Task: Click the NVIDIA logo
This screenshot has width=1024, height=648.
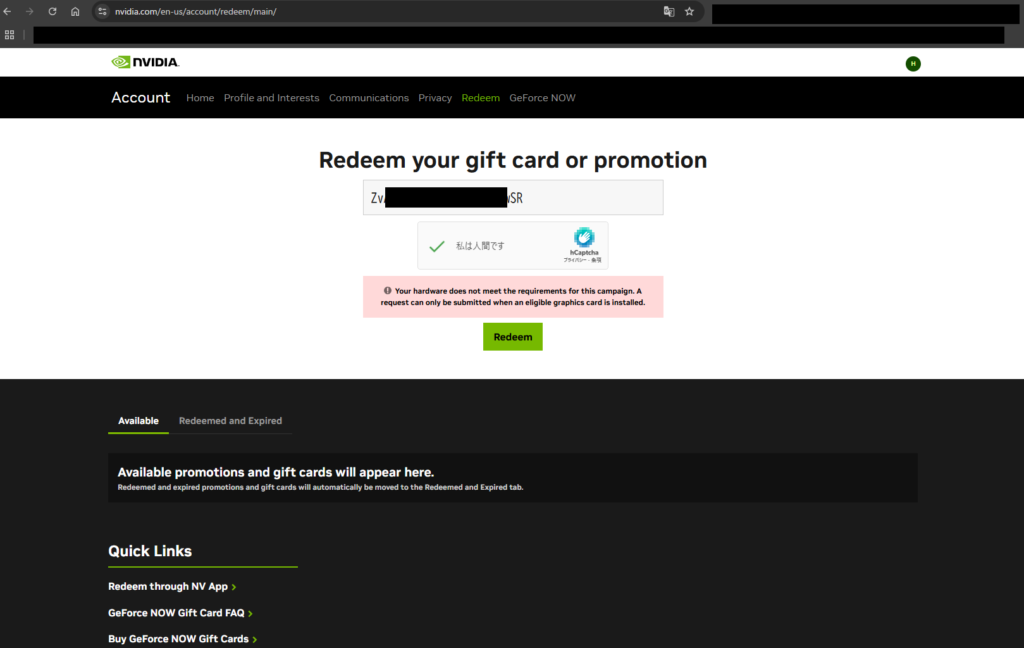Action: click(145, 62)
